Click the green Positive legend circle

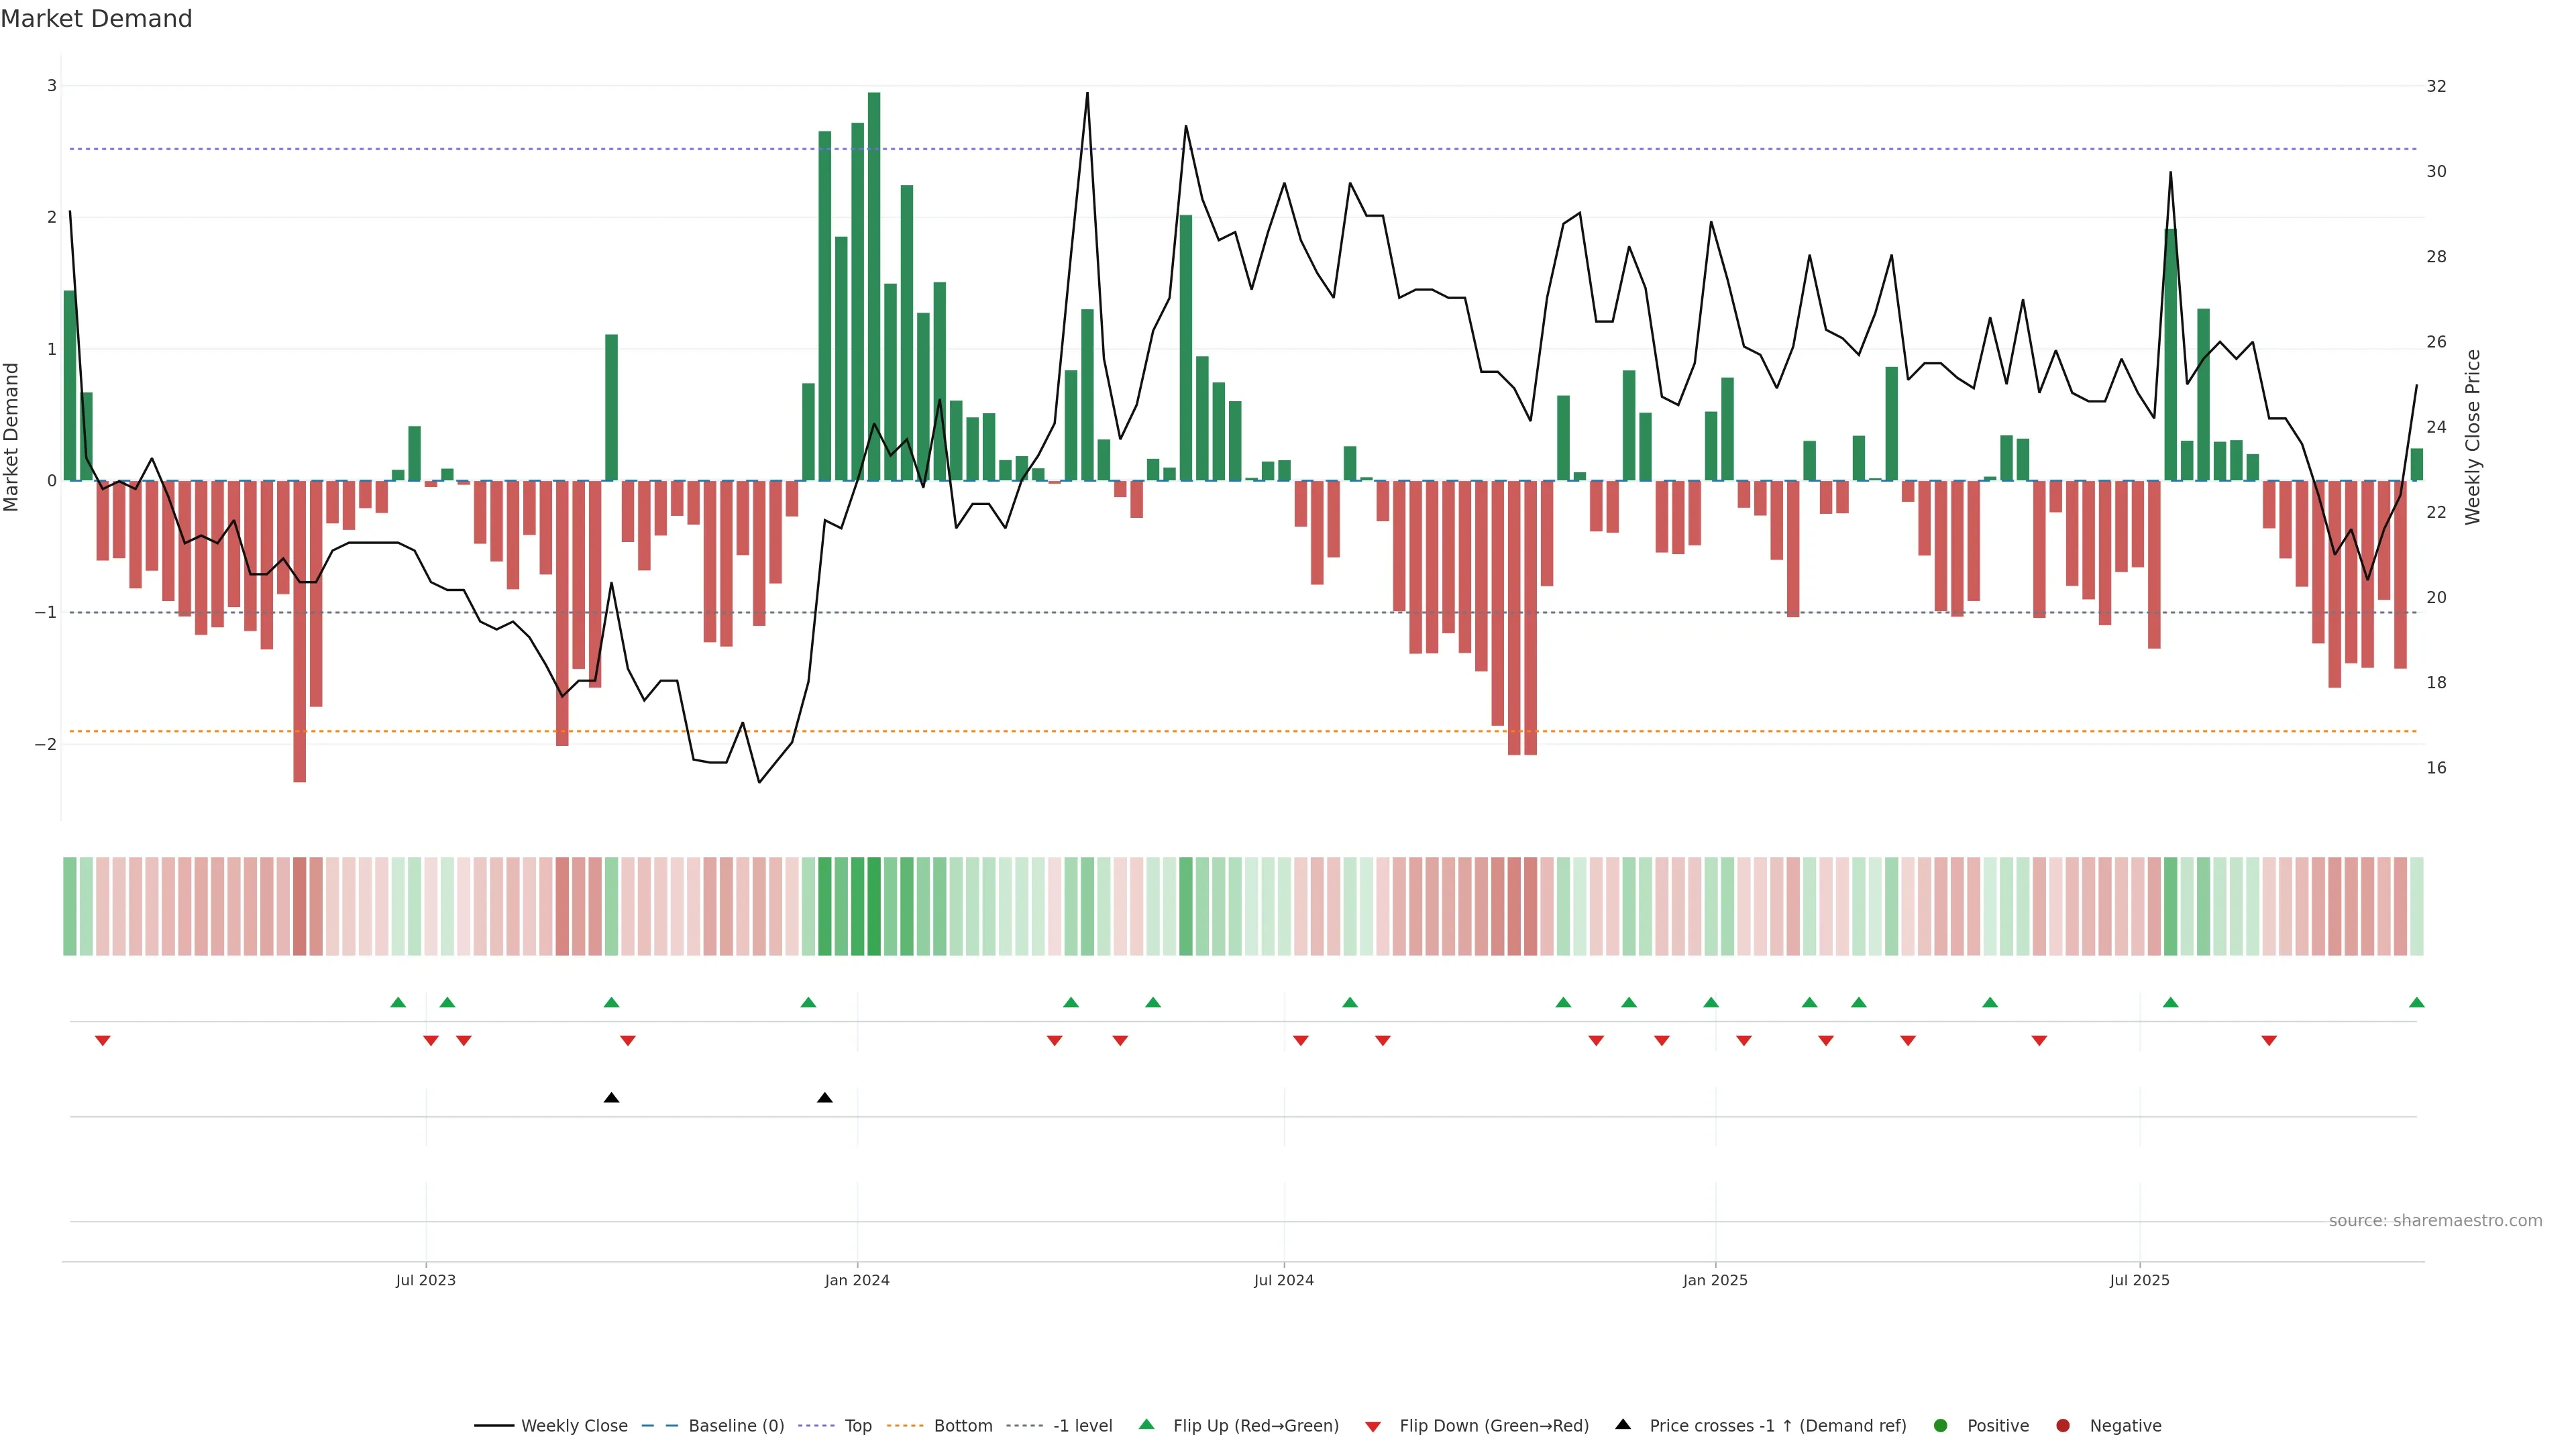click(x=1940, y=1425)
